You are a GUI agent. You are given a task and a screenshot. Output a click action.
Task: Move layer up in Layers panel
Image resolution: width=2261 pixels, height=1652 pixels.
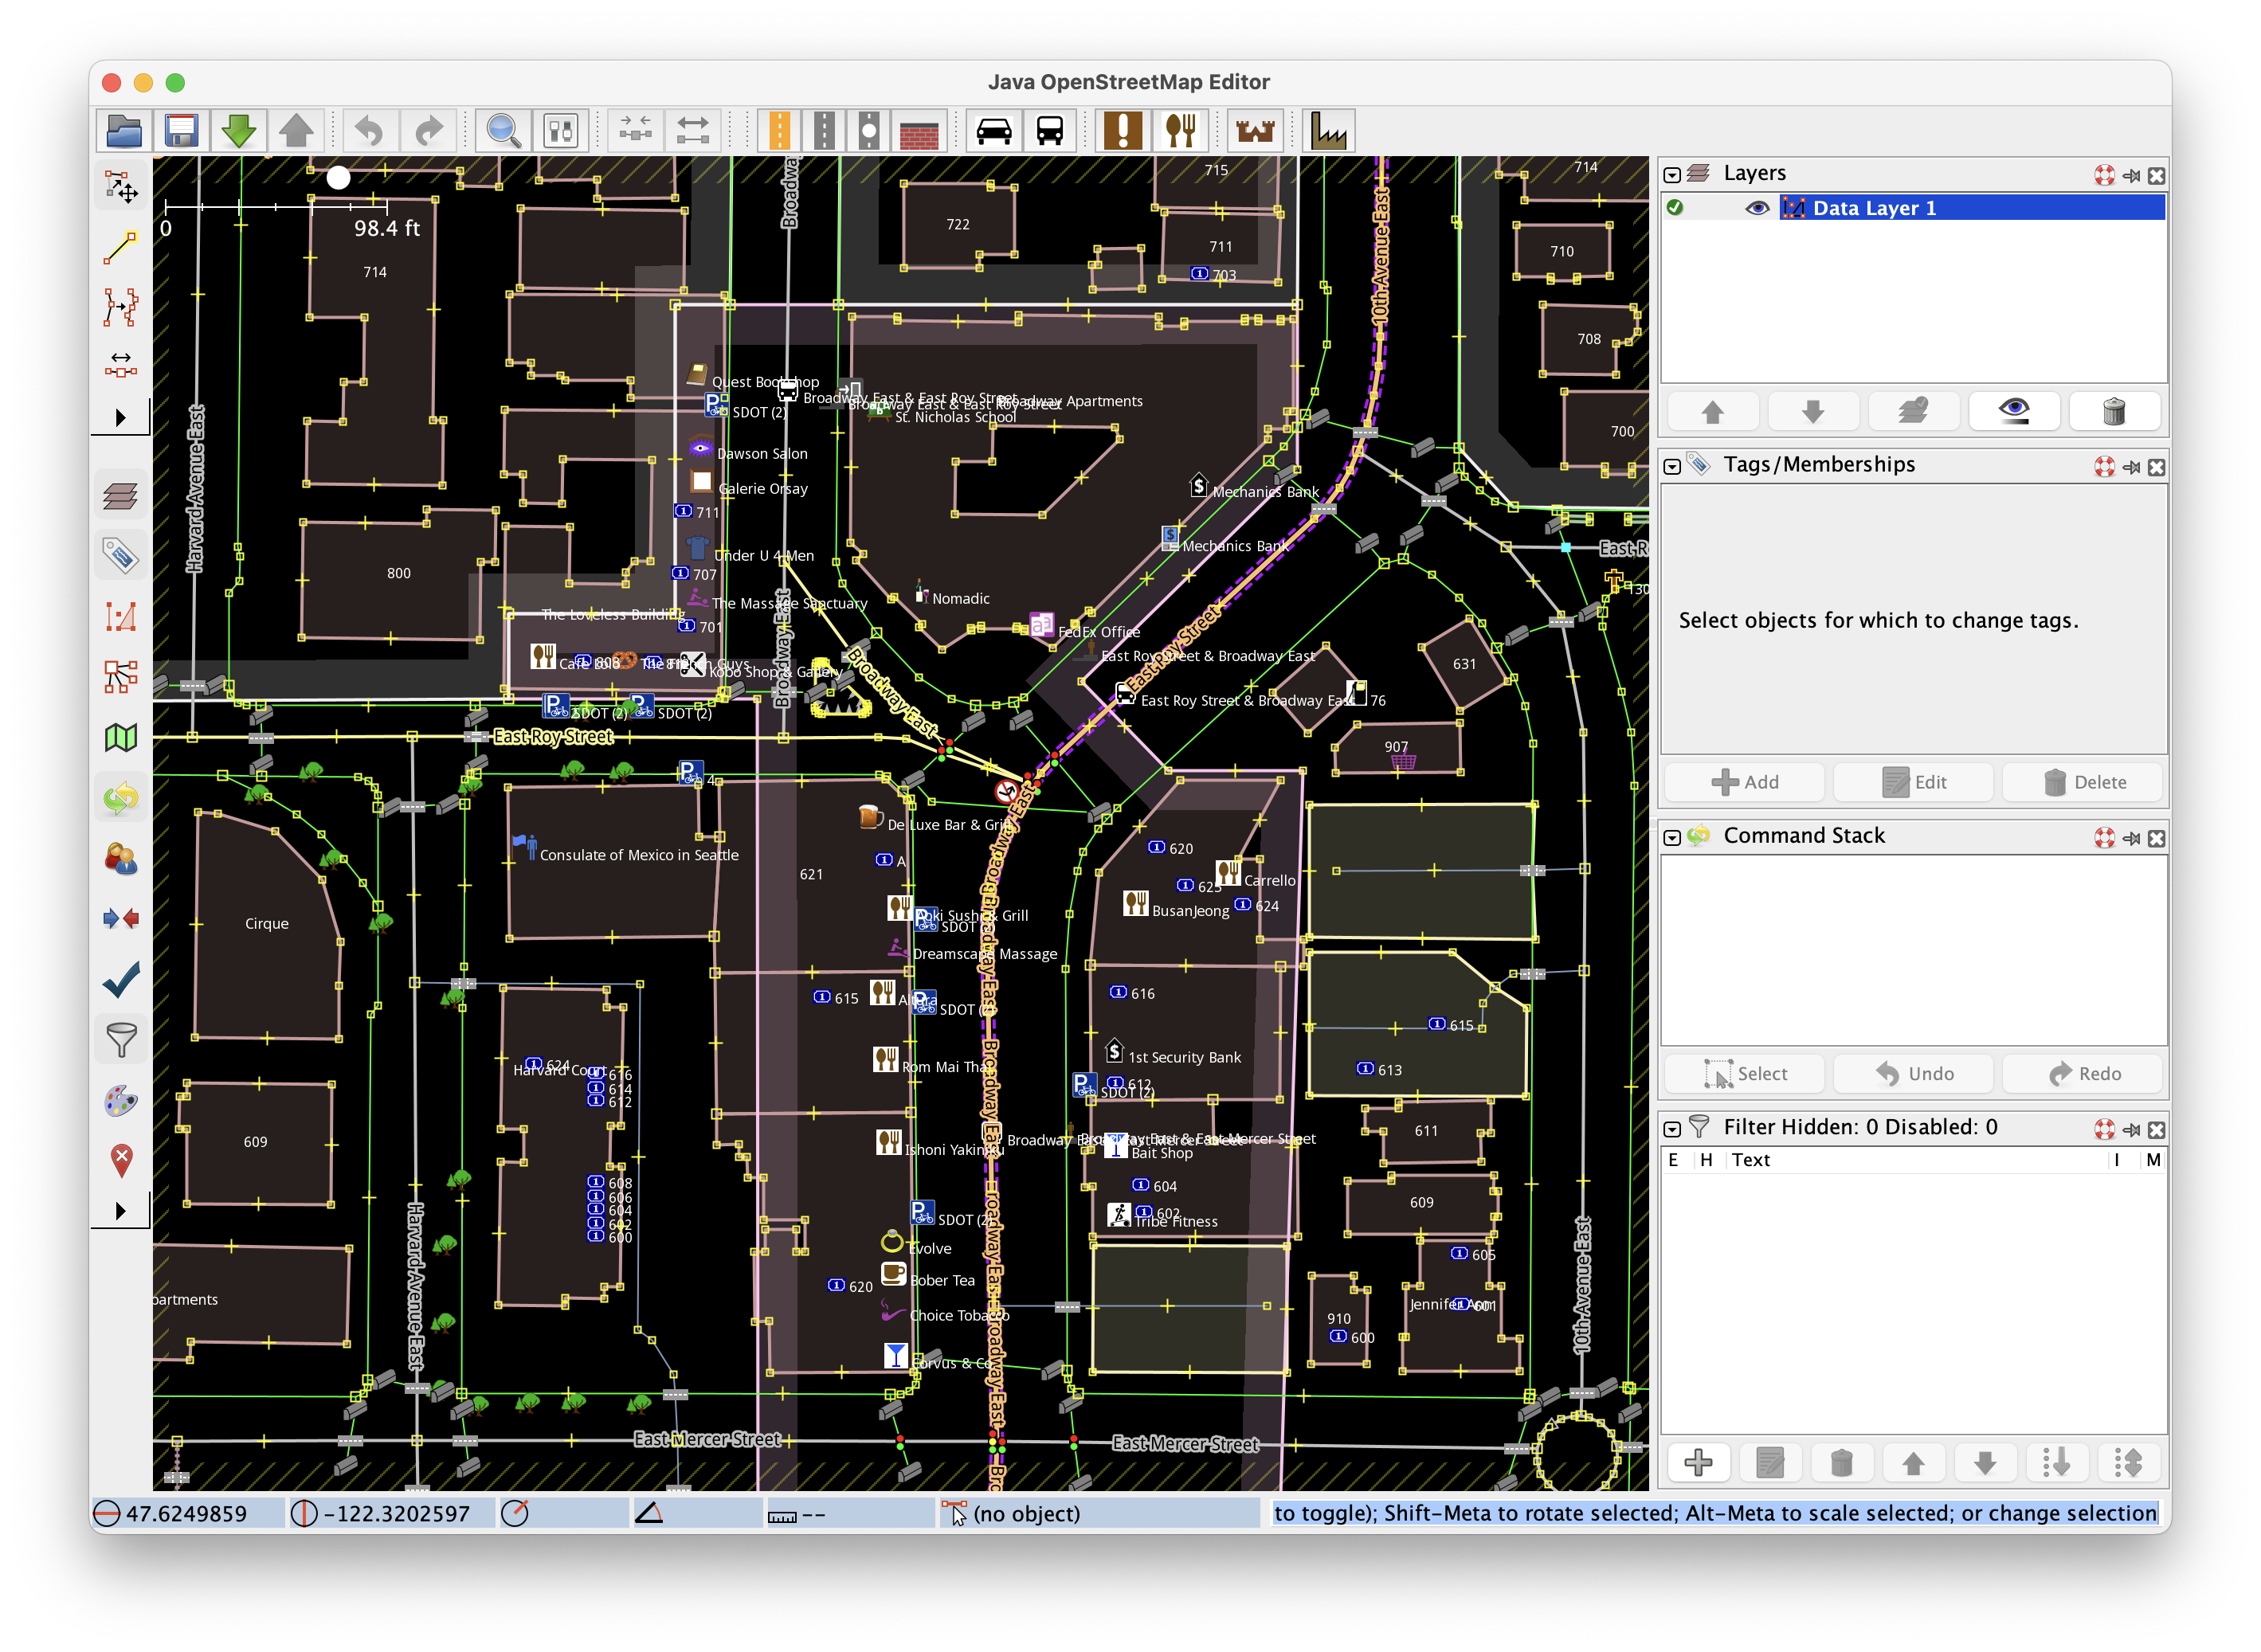tap(1712, 411)
